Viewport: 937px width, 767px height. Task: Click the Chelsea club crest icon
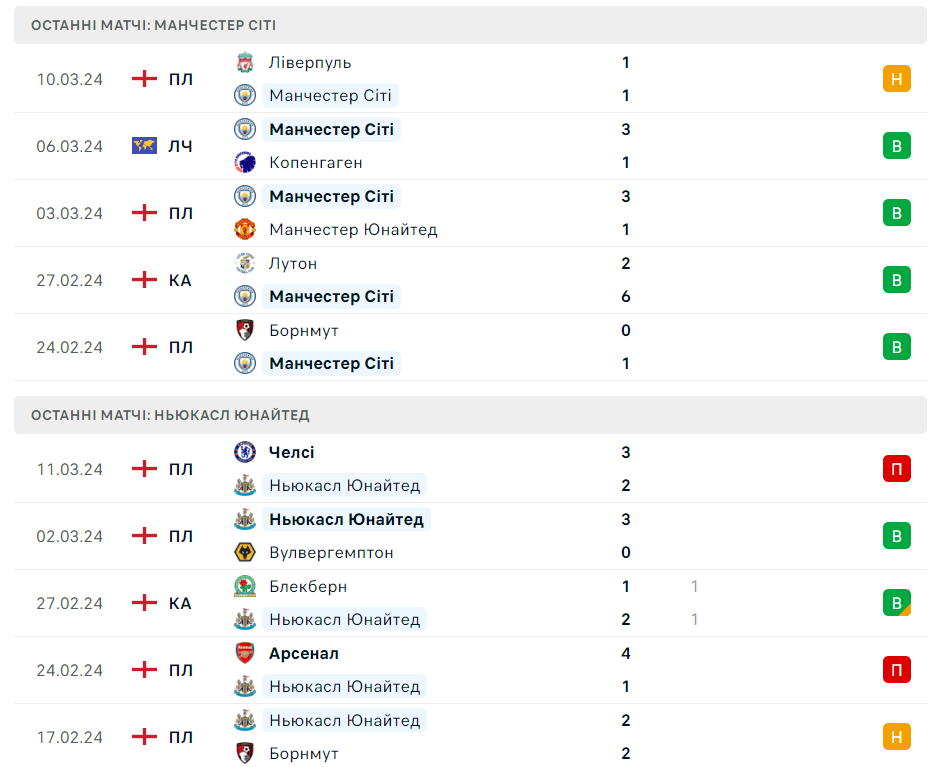245,452
